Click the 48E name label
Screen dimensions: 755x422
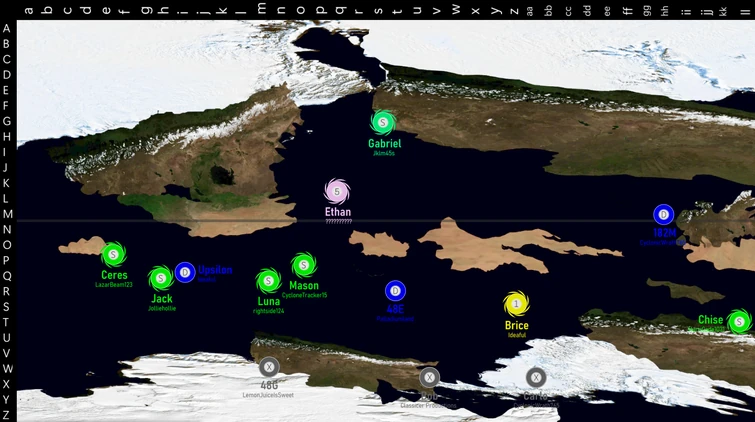point(395,309)
